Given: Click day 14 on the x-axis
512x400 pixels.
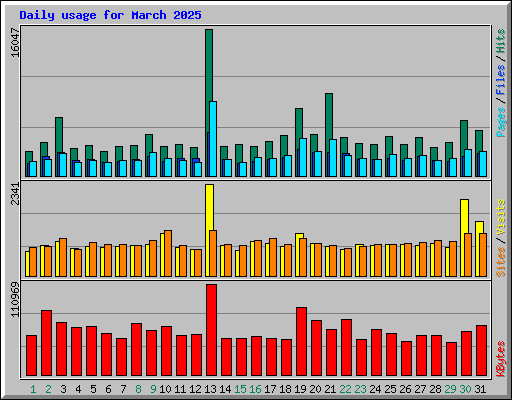Looking at the screenshot, I should (225, 389).
